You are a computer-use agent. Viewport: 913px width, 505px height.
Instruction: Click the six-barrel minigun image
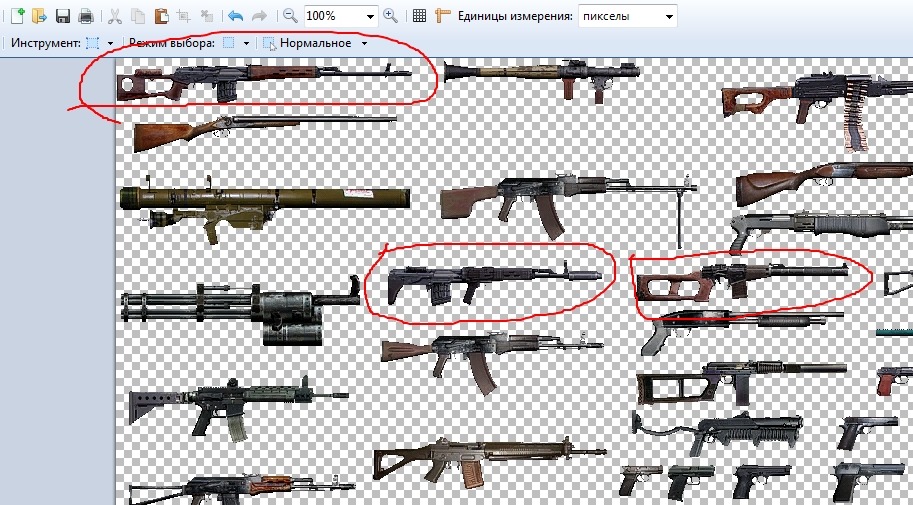240,310
